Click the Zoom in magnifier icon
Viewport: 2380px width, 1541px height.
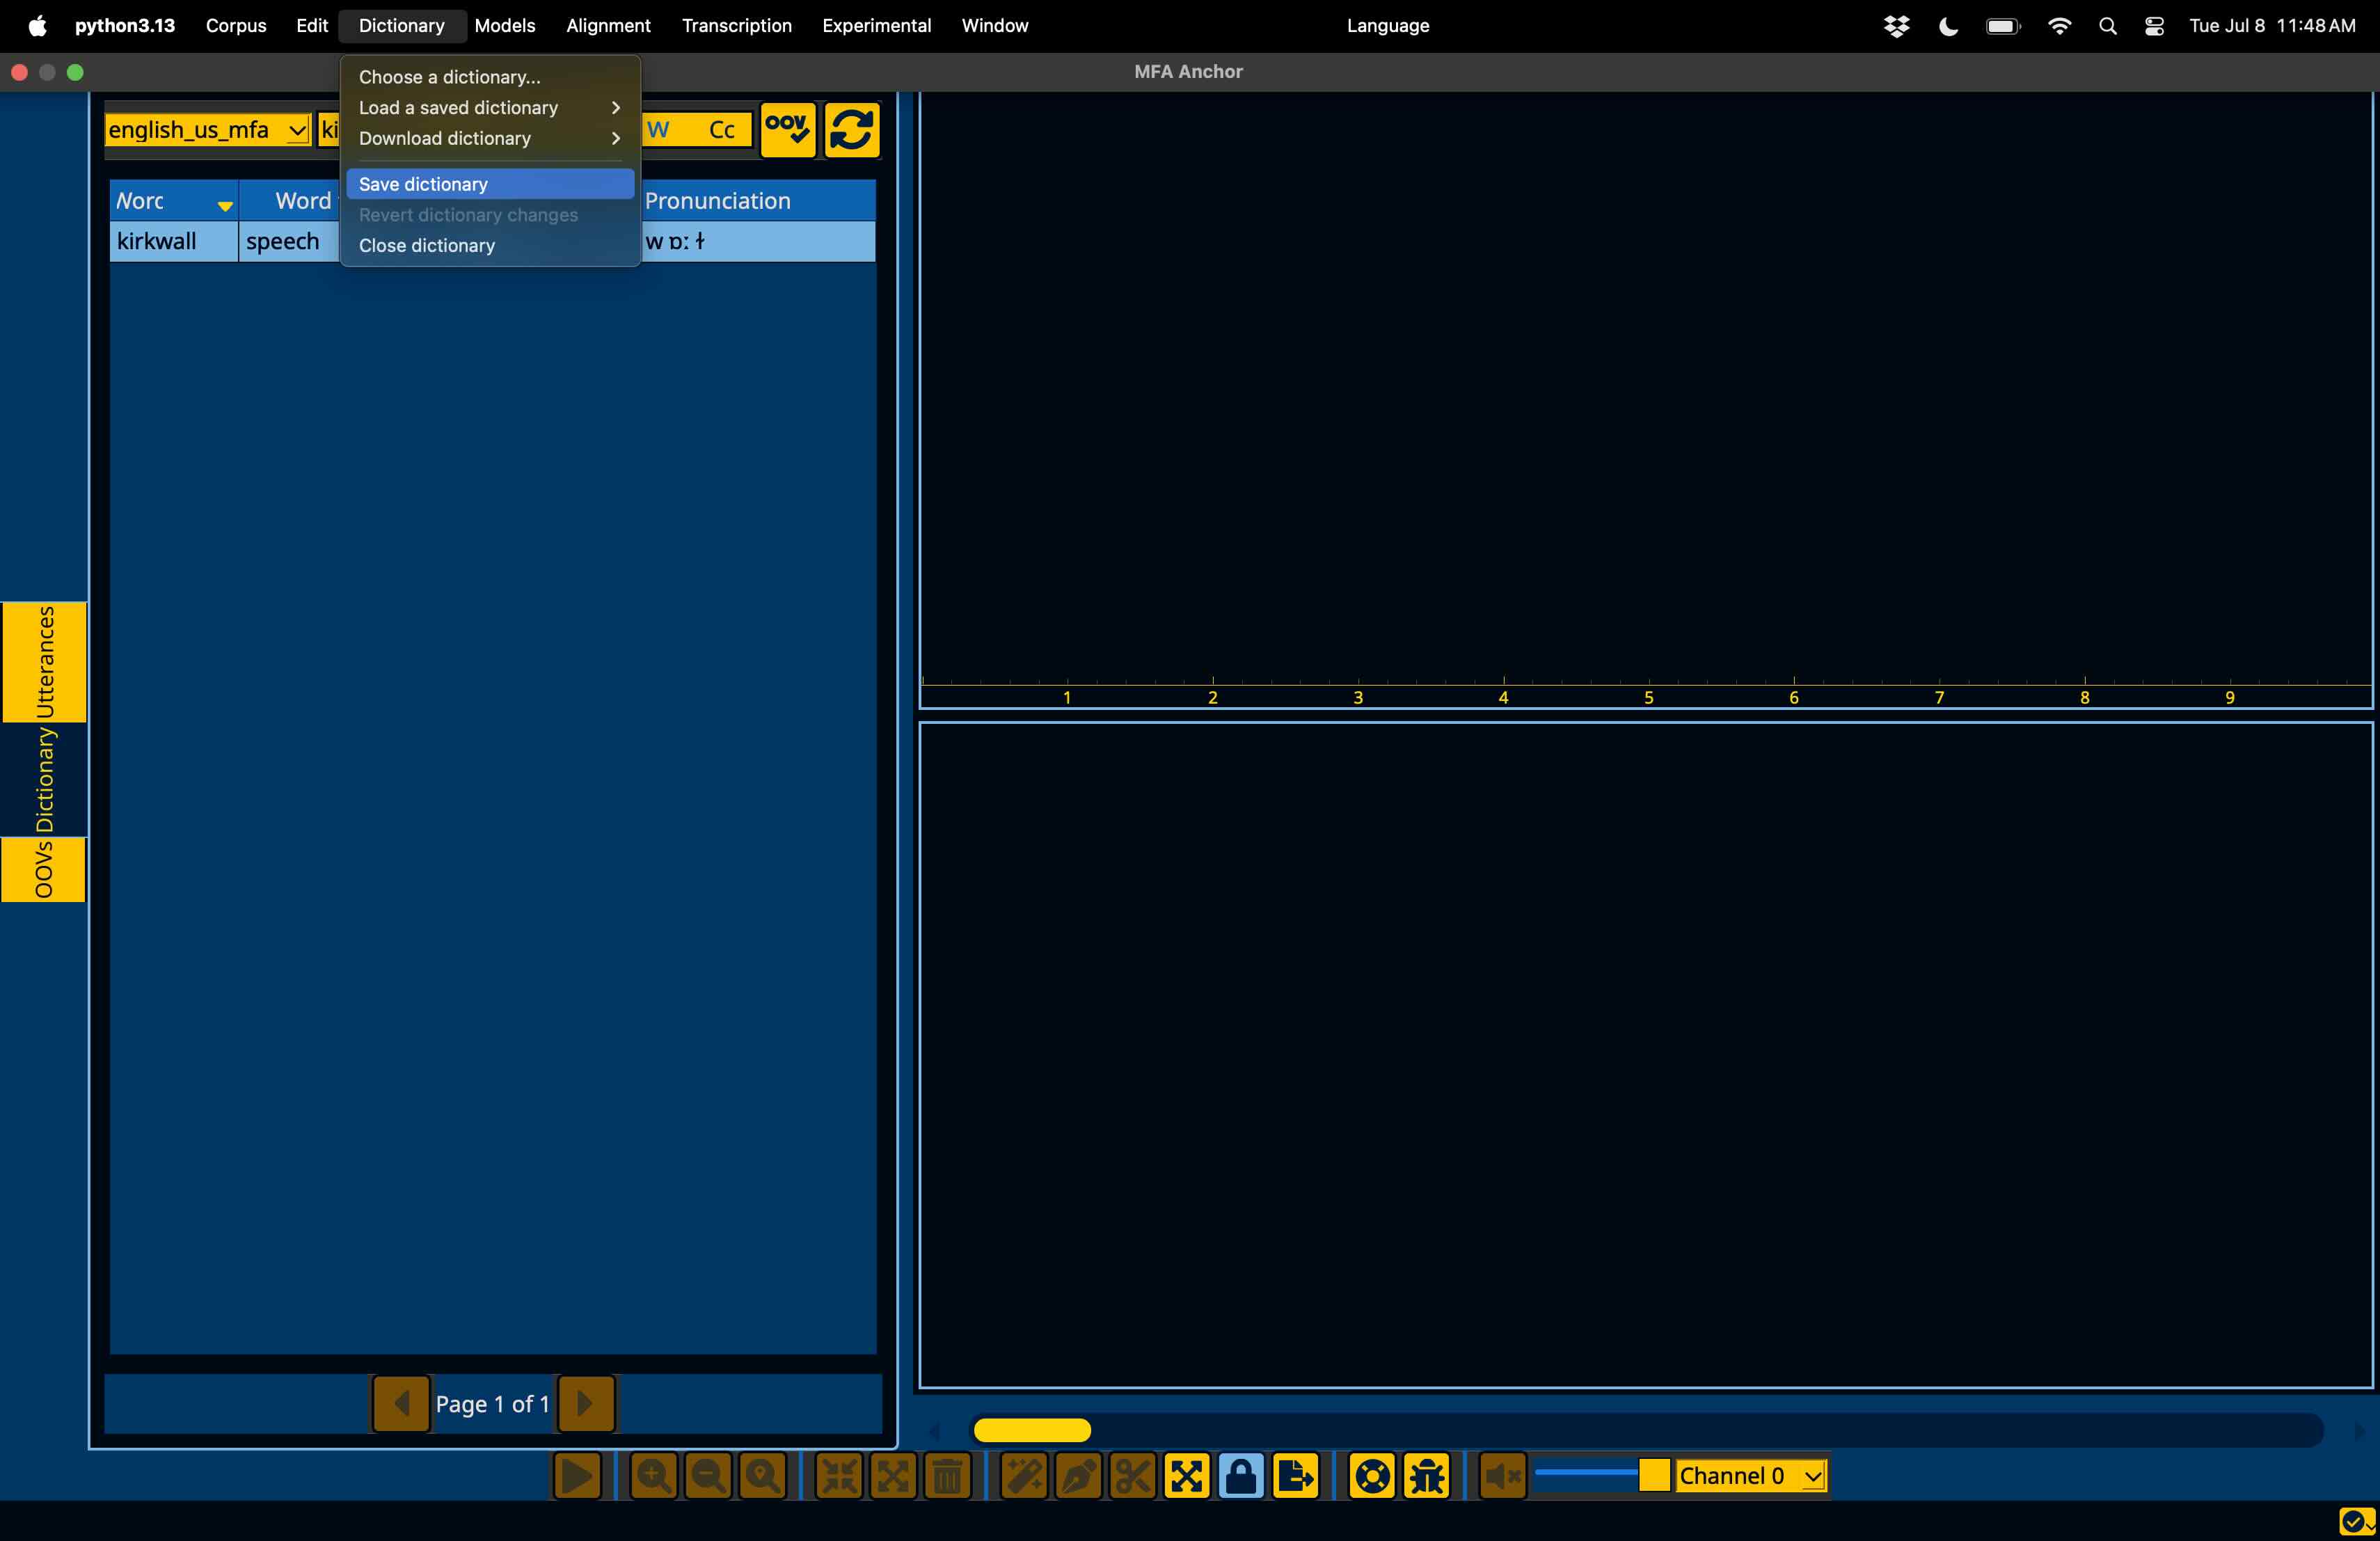pyautogui.click(x=654, y=1476)
